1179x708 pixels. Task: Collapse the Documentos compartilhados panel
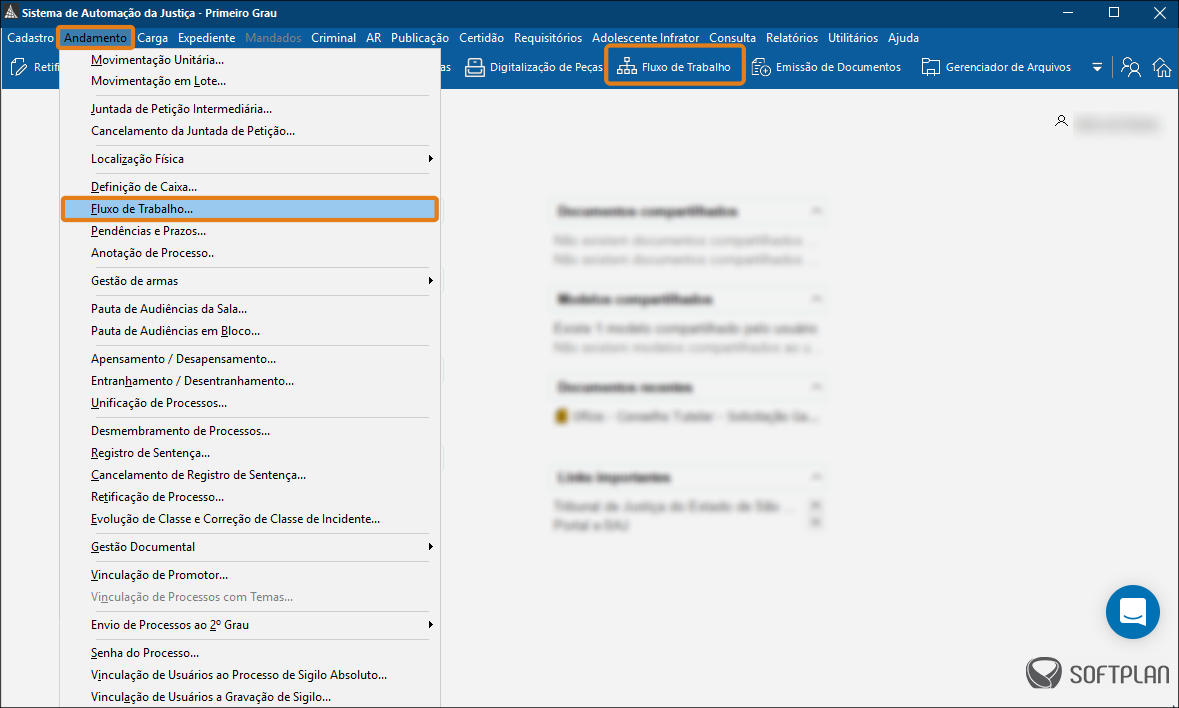817,211
